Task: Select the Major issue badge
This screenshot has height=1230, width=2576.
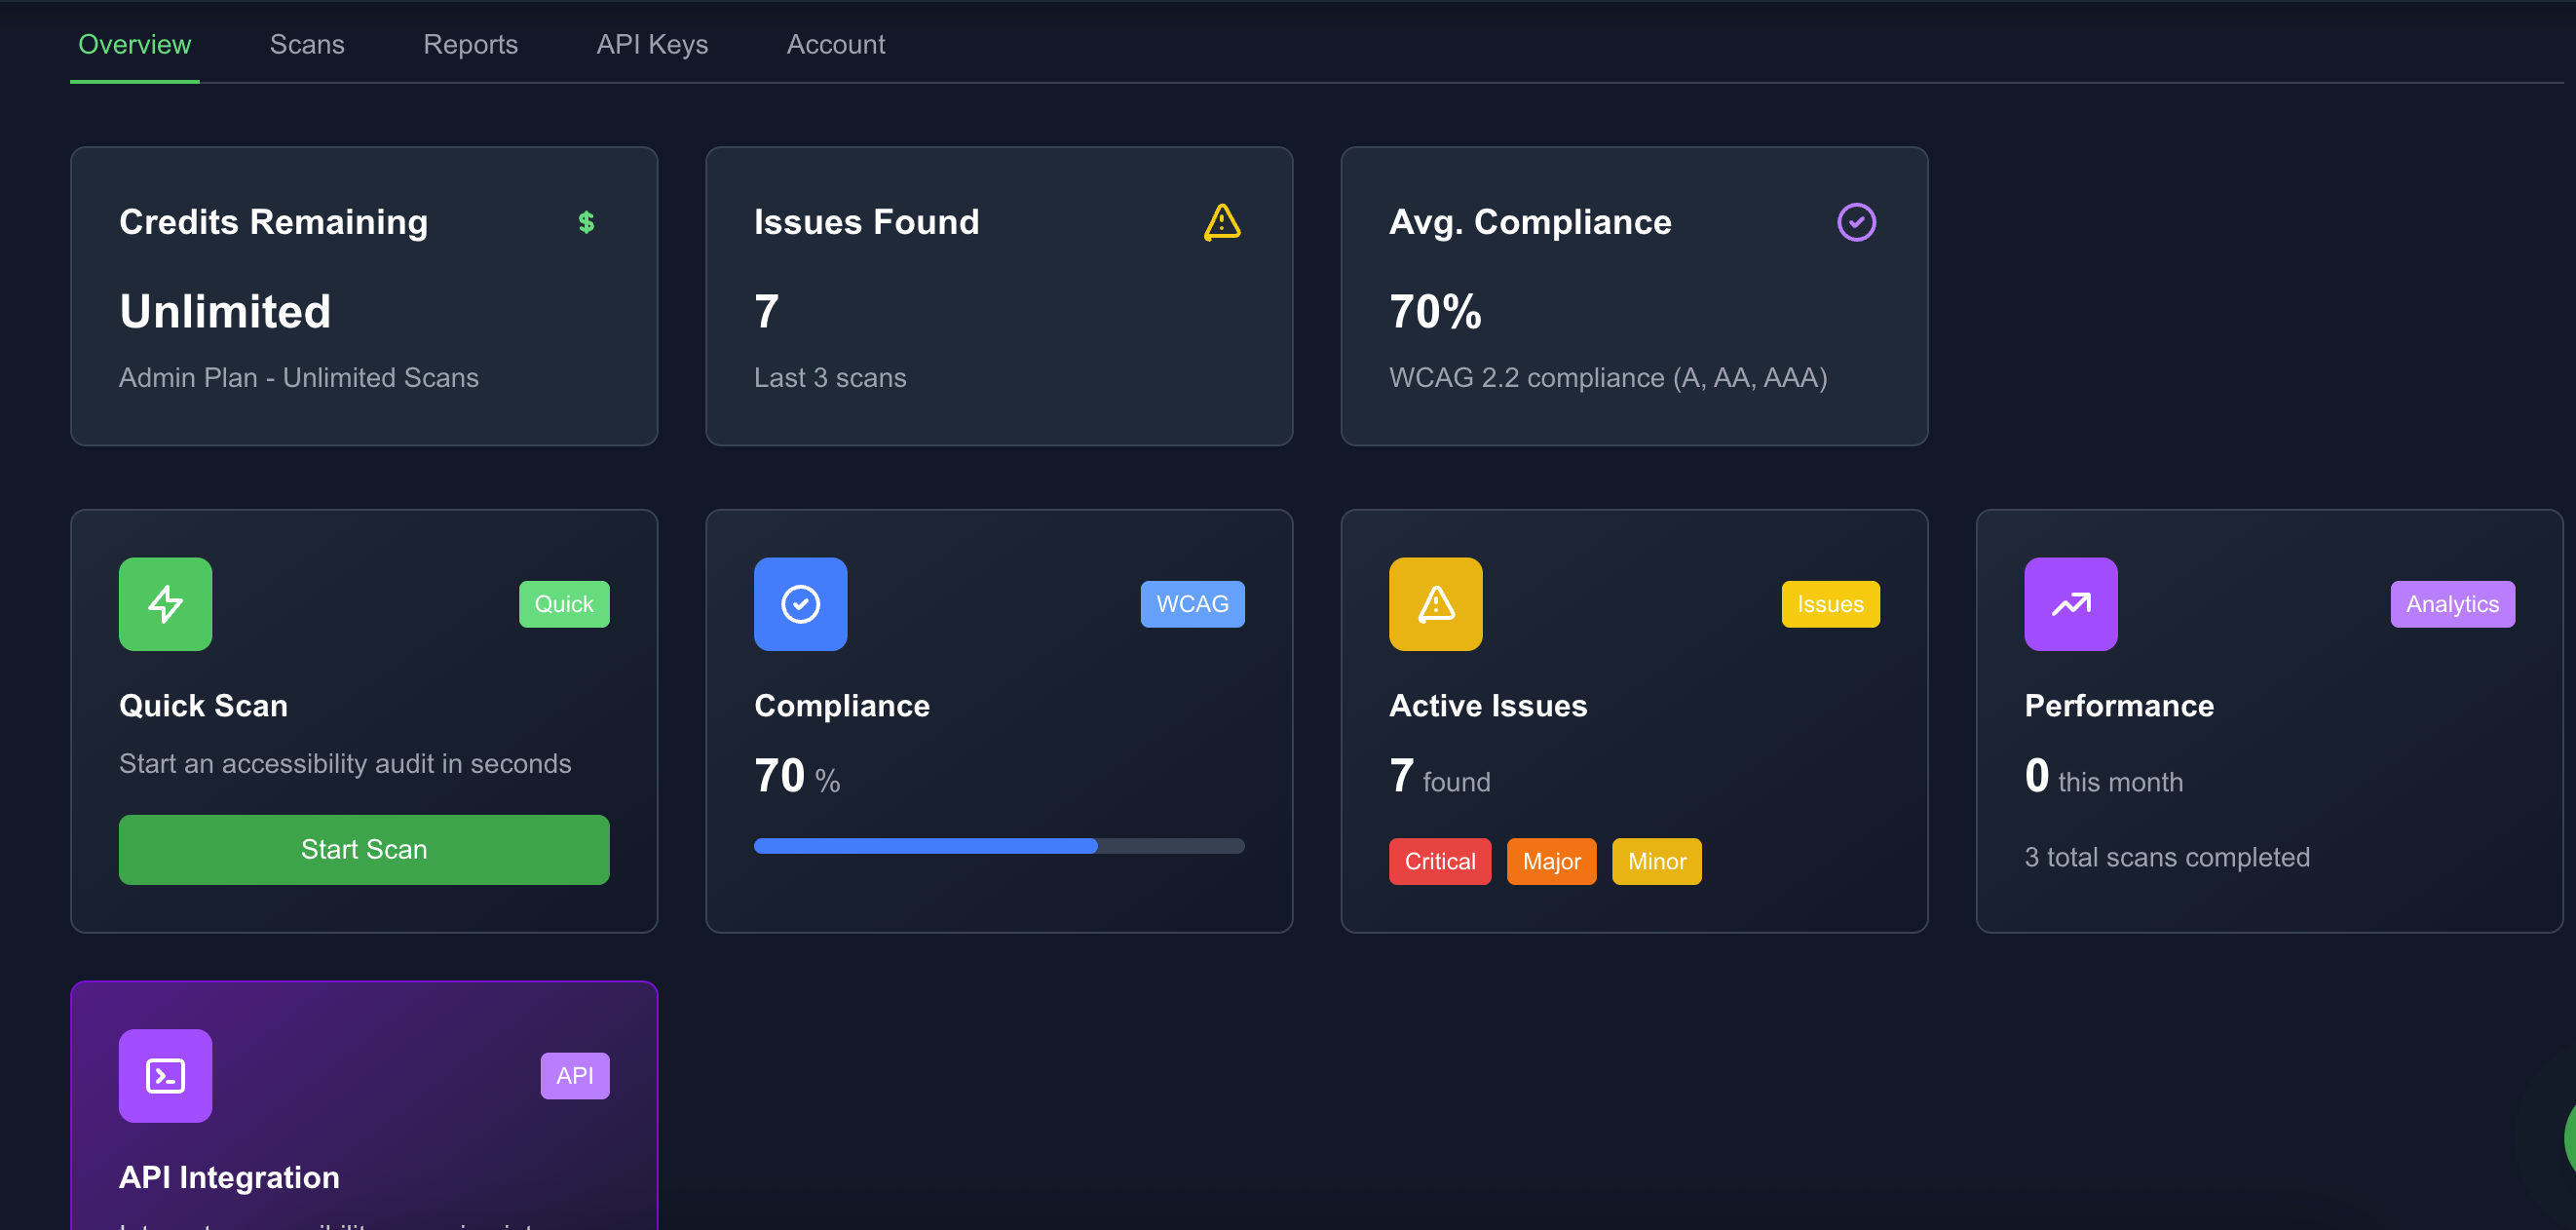Action: 1551,861
